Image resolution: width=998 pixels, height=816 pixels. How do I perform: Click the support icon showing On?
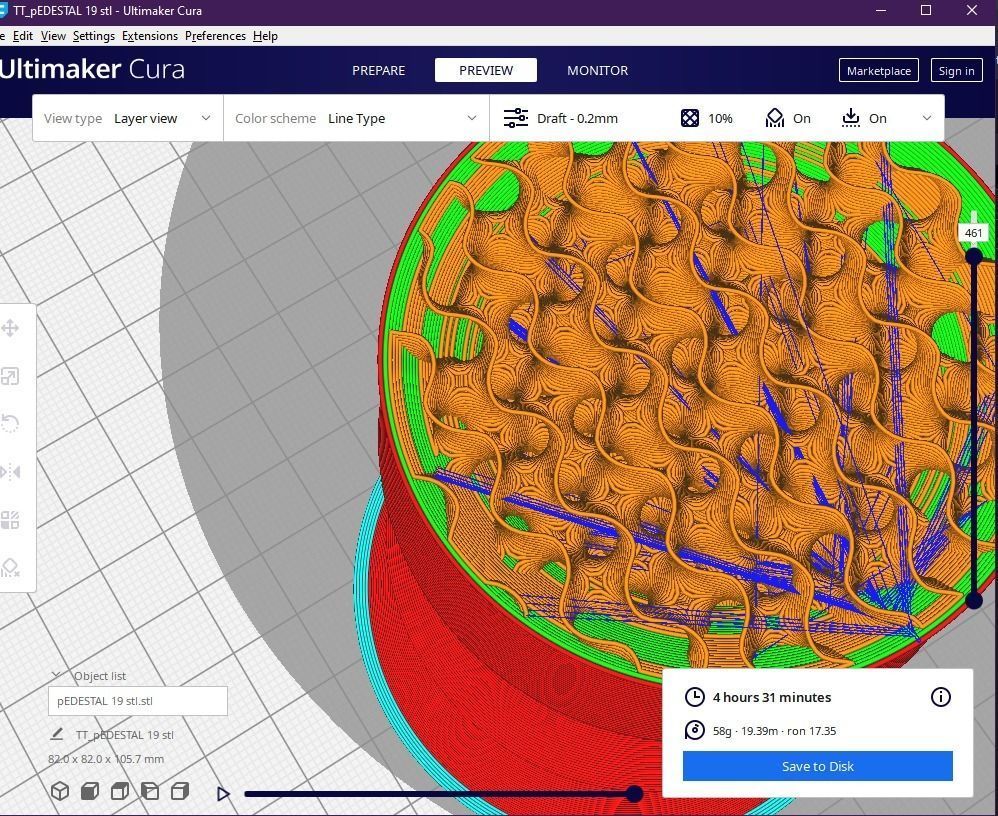click(x=775, y=118)
